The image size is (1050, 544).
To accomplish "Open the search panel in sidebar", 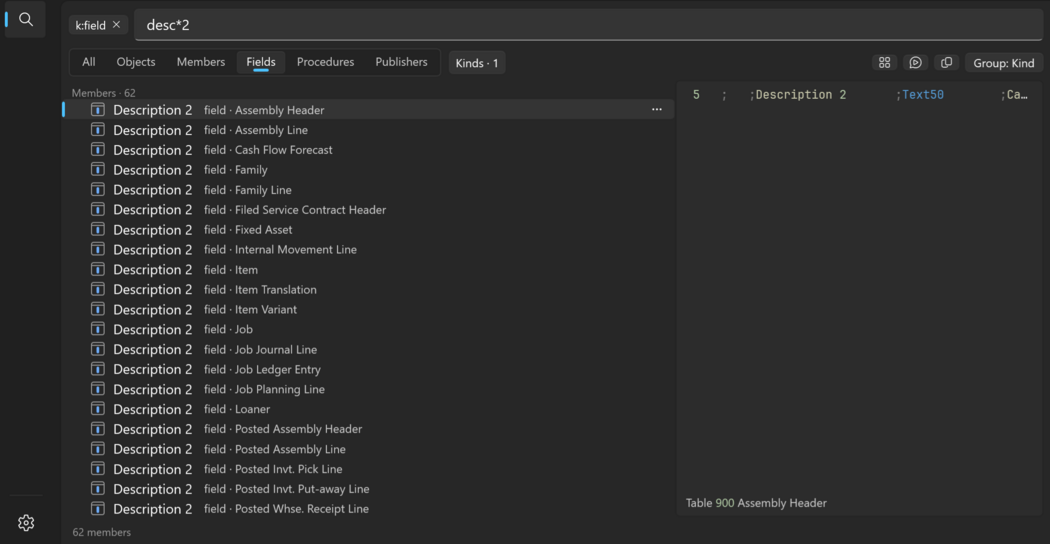I will tap(25, 19).
